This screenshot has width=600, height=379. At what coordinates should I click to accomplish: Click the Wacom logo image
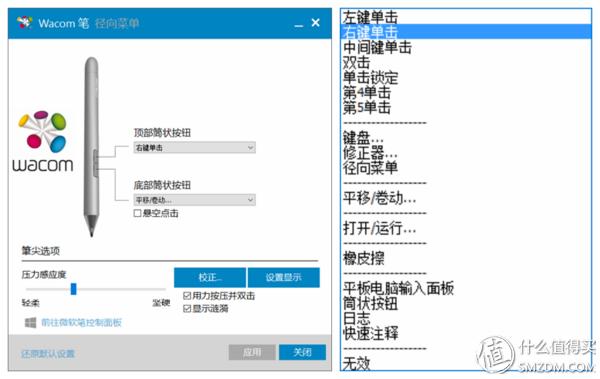[42, 141]
